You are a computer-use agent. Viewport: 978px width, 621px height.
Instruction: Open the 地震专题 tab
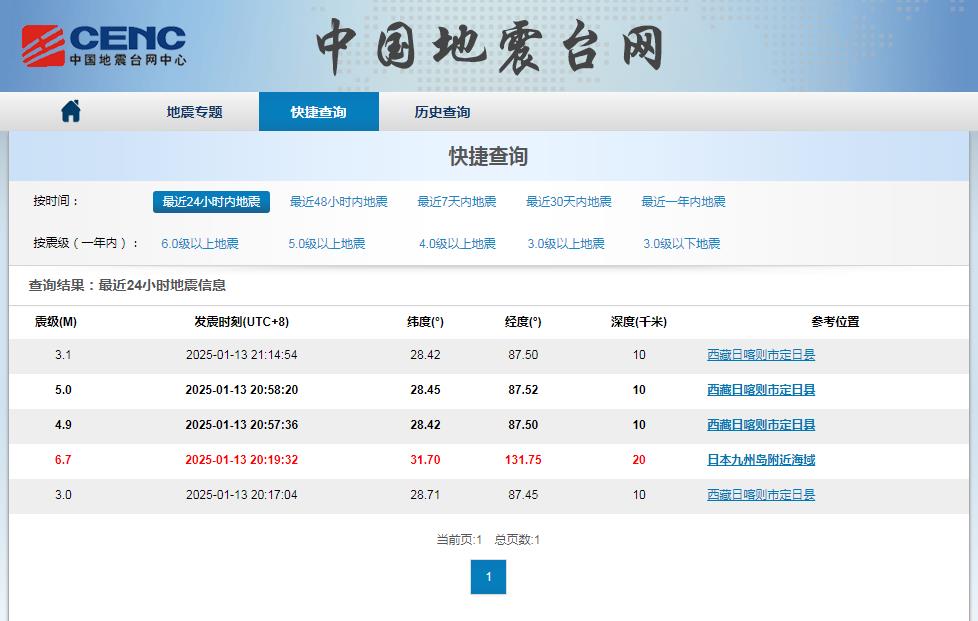tap(194, 112)
